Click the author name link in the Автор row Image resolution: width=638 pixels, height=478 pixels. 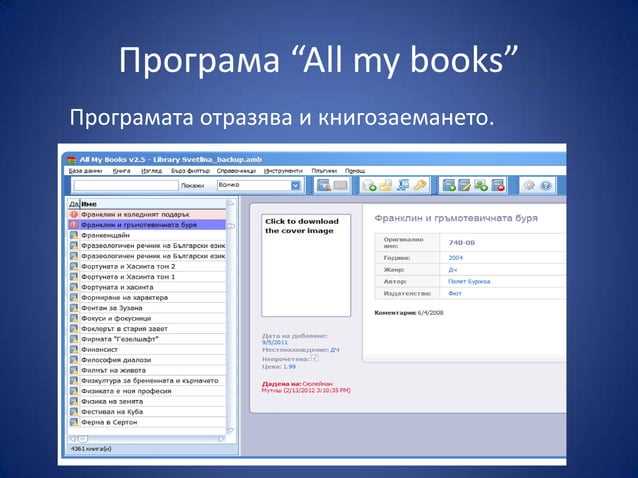469,282
